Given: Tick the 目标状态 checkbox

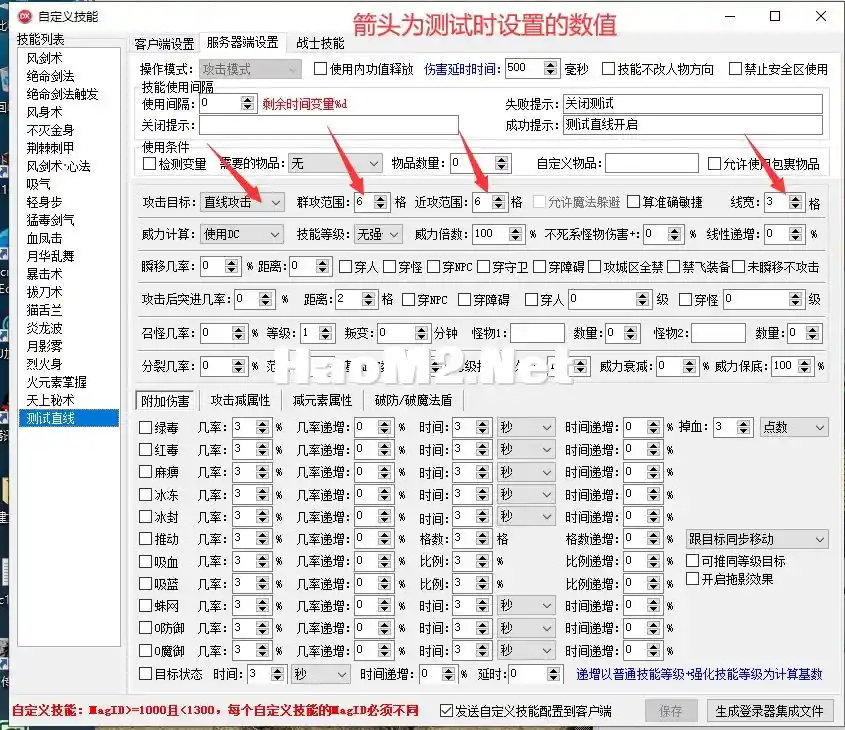Looking at the screenshot, I should click(x=146, y=673).
